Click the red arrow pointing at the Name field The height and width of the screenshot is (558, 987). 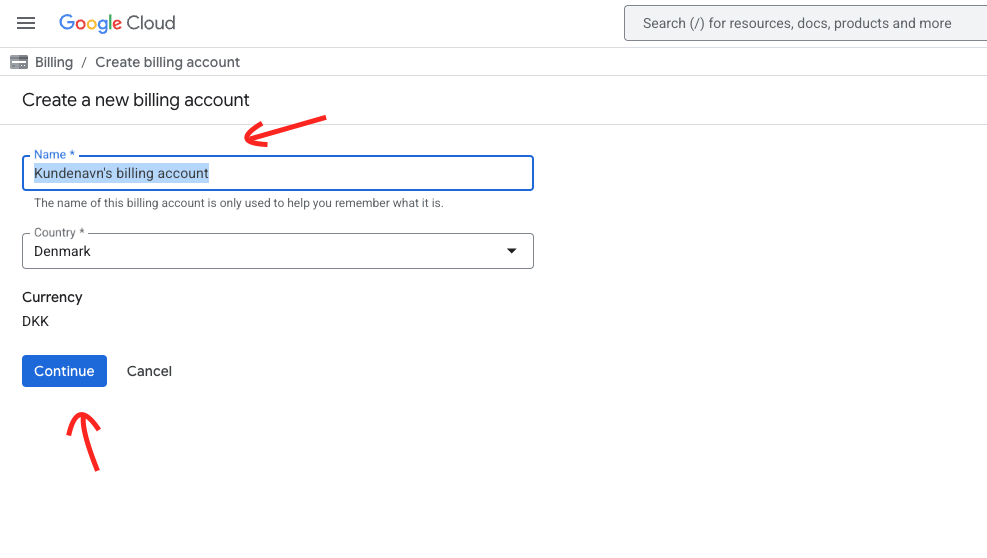click(x=283, y=131)
